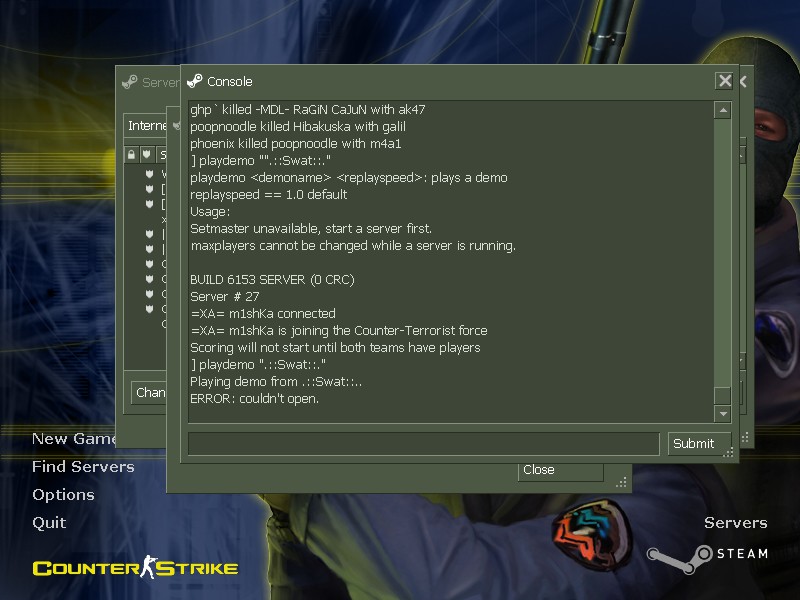Click 'Playing demo from .::Swat::..' line
The image size is (800, 600).
[276, 382]
